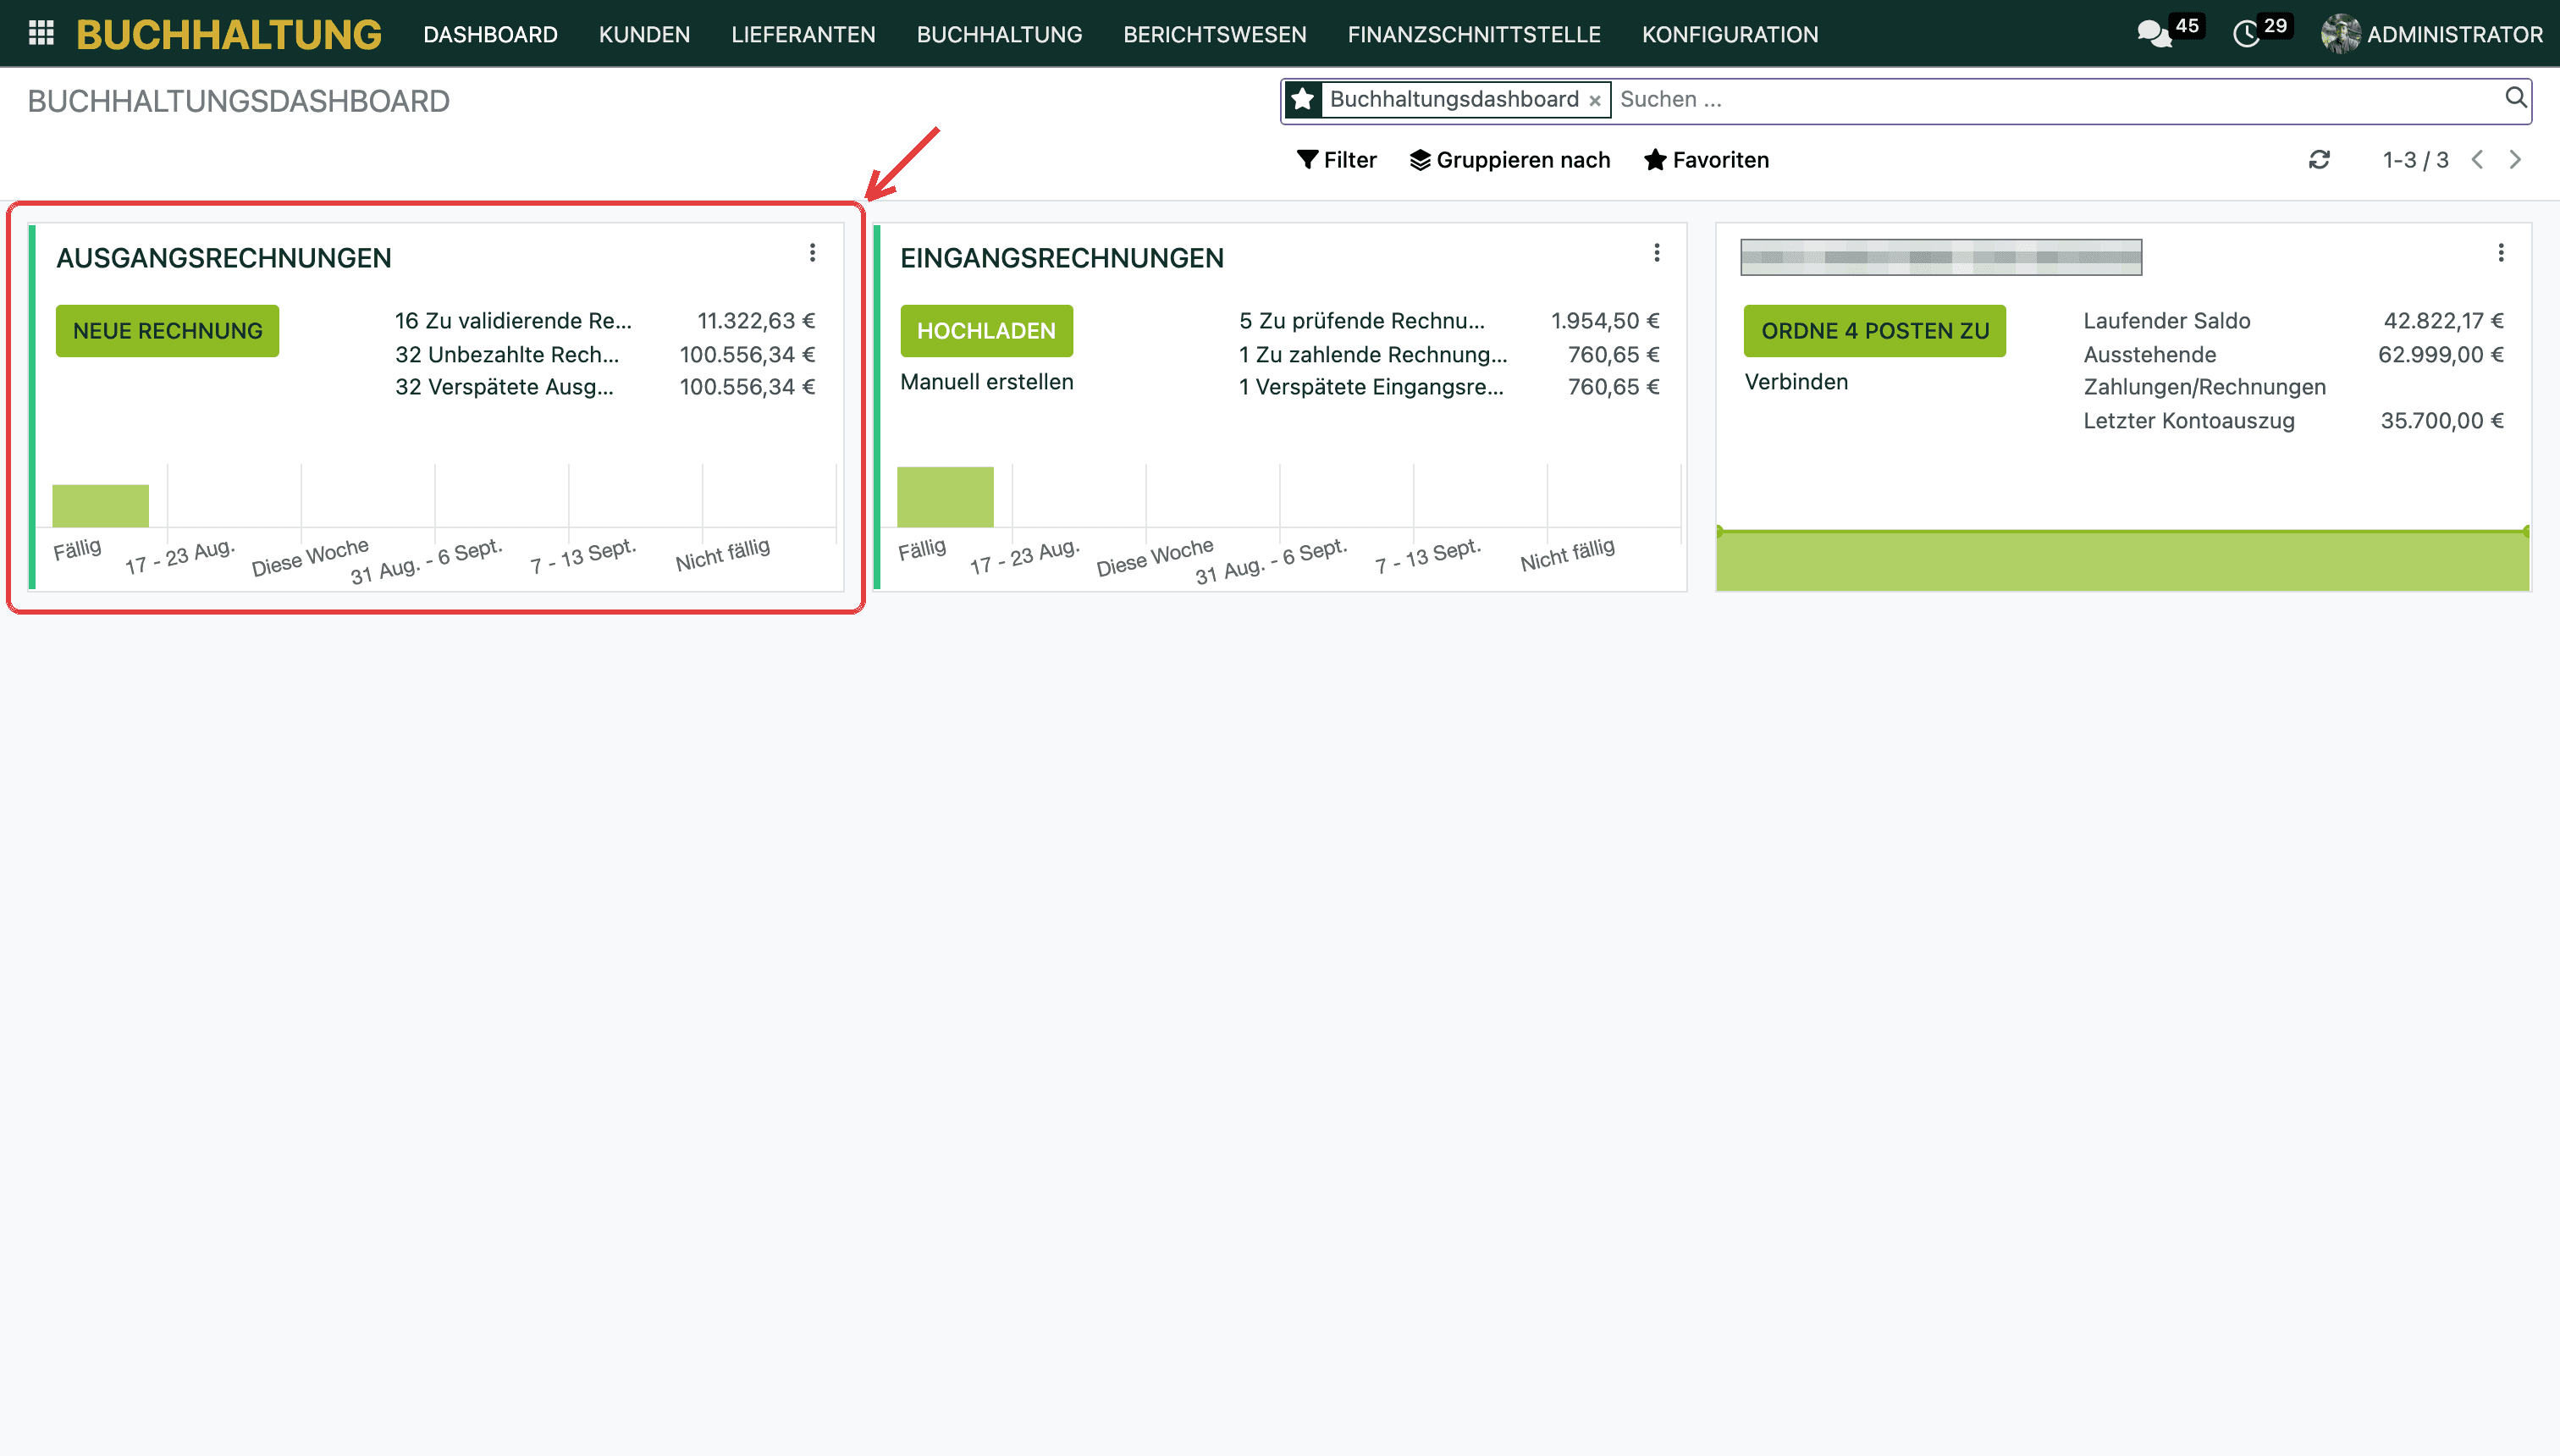Click the Ausgangsrechnungen card title
2560x1456 pixels.
coord(224,258)
